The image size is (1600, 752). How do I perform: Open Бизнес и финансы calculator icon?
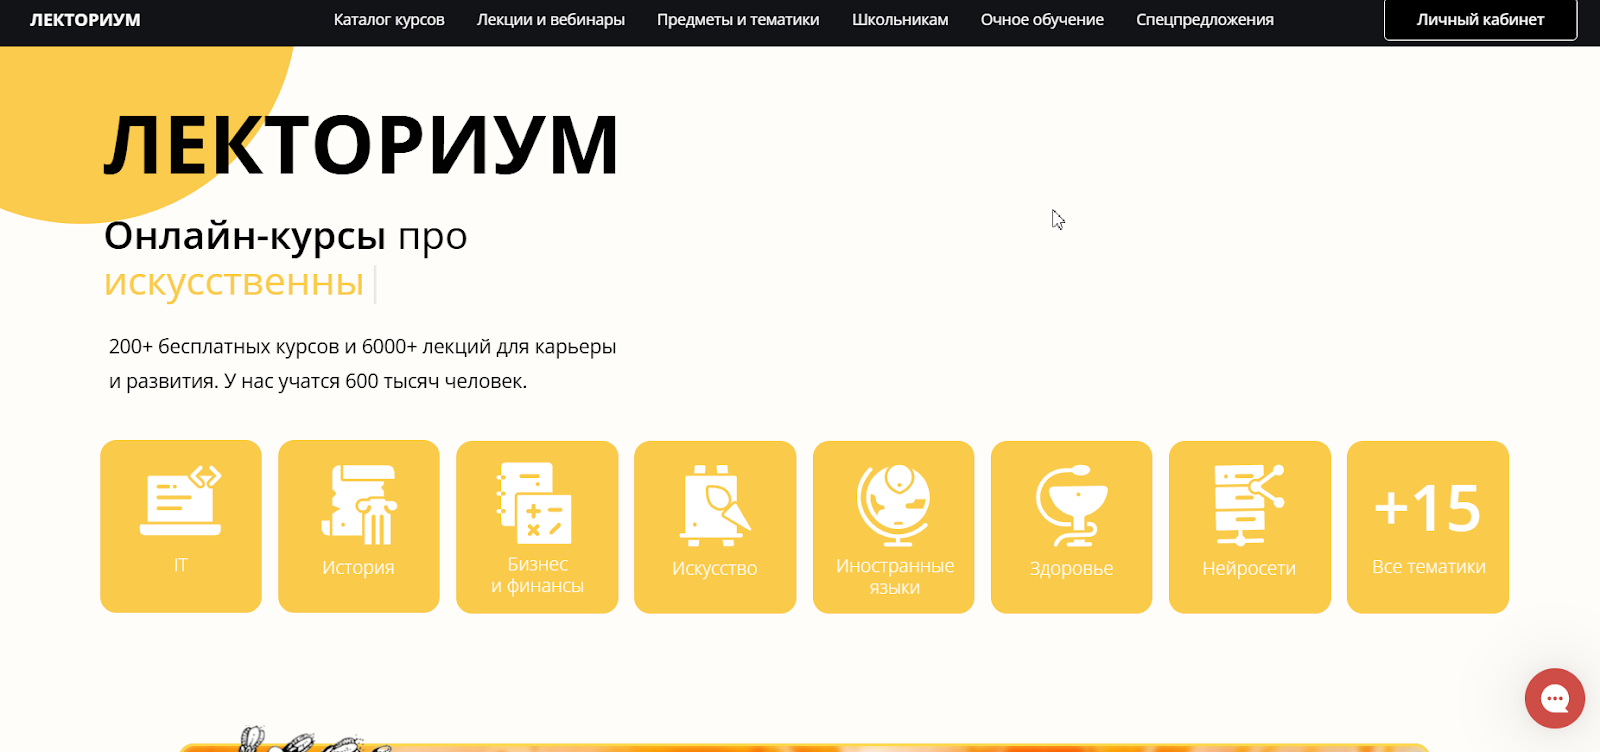(535, 503)
